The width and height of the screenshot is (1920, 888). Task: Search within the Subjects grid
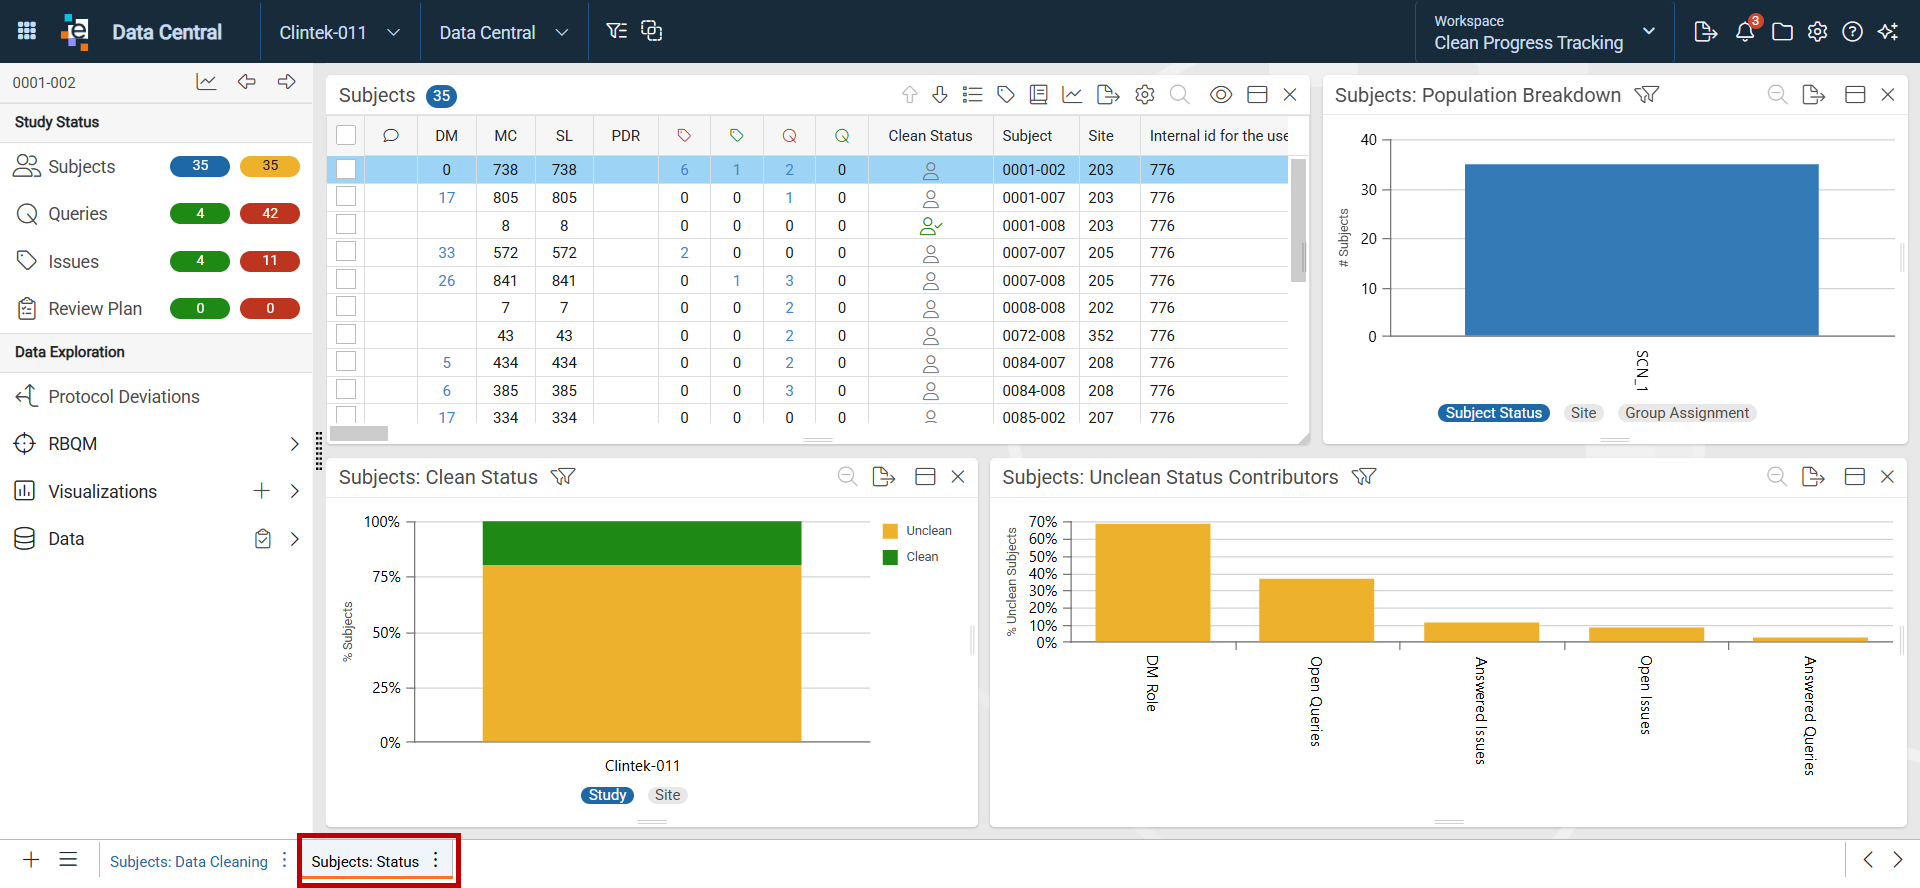click(x=1180, y=94)
